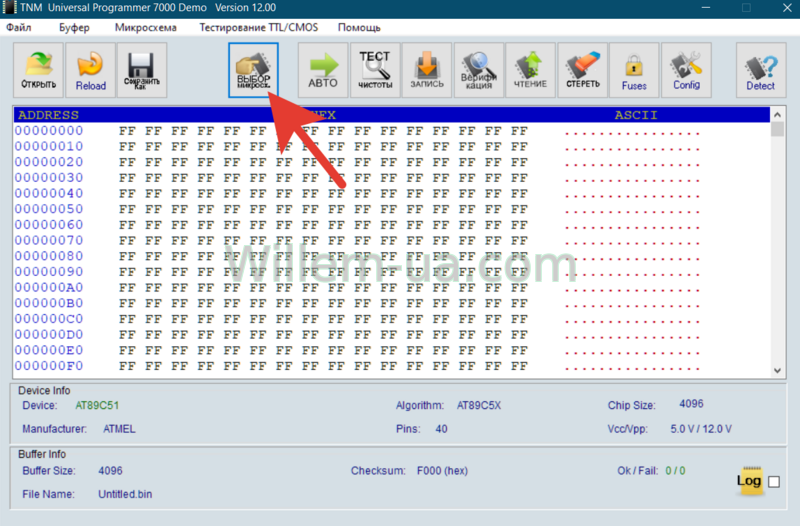Click the Запись (Write) chip icon
Image resolution: width=800 pixels, height=526 pixels.
point(427,69)
